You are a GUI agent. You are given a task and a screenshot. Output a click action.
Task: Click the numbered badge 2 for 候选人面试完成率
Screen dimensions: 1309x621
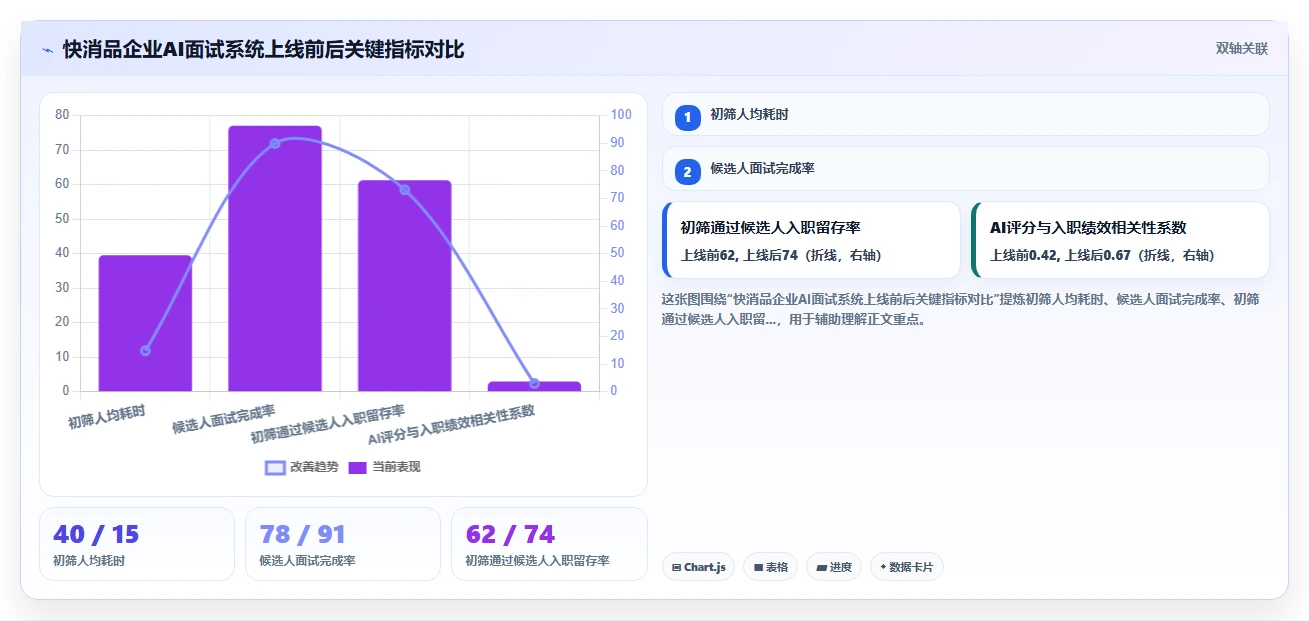(687, 172)
